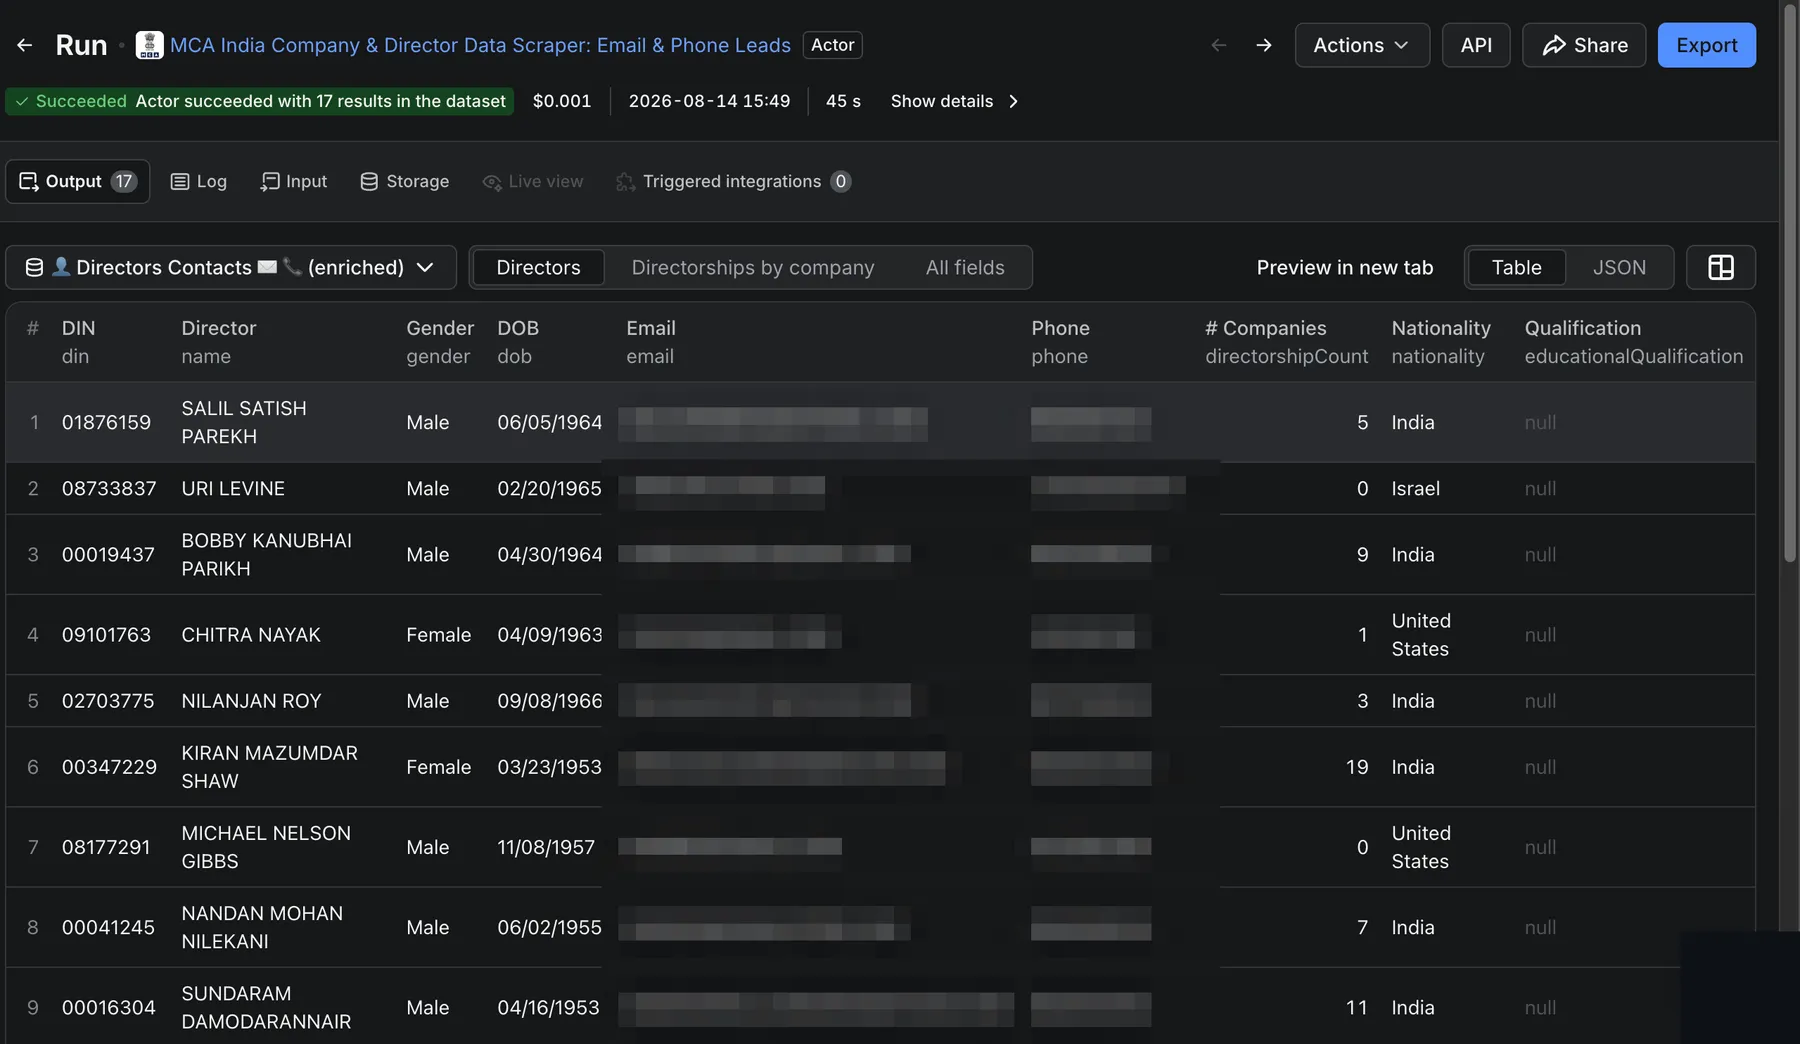The height and width of the screenshot is (1044, 1800).
Task: Open the Input tab
Action: [293, 181]
